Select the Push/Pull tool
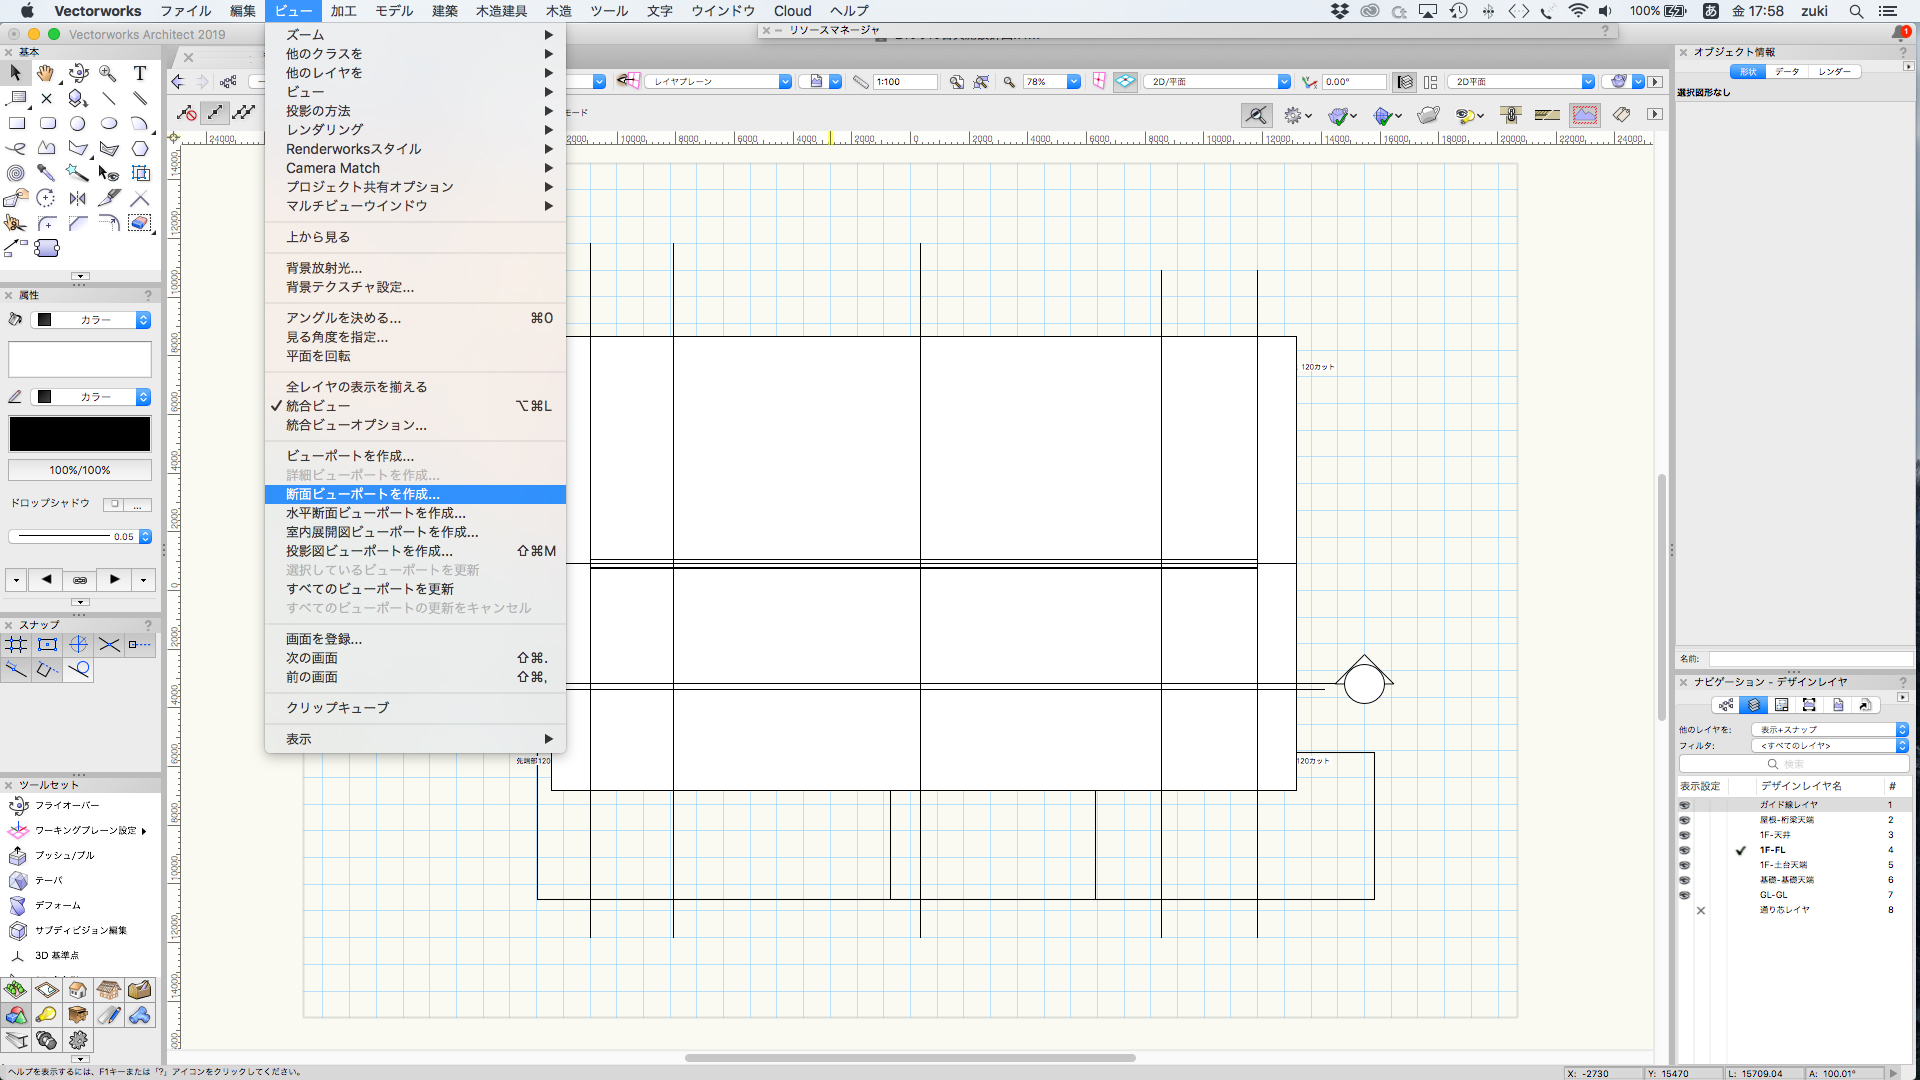 (52, 855)
